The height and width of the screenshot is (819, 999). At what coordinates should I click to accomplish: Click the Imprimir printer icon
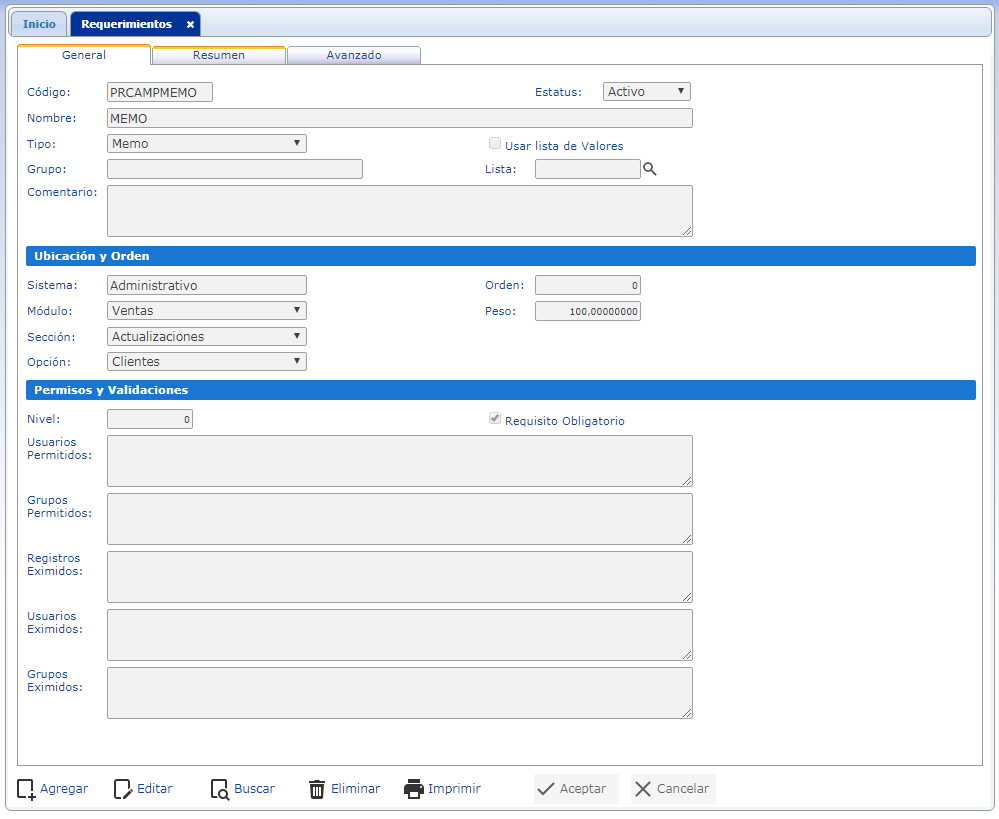(x=414, y=789)
